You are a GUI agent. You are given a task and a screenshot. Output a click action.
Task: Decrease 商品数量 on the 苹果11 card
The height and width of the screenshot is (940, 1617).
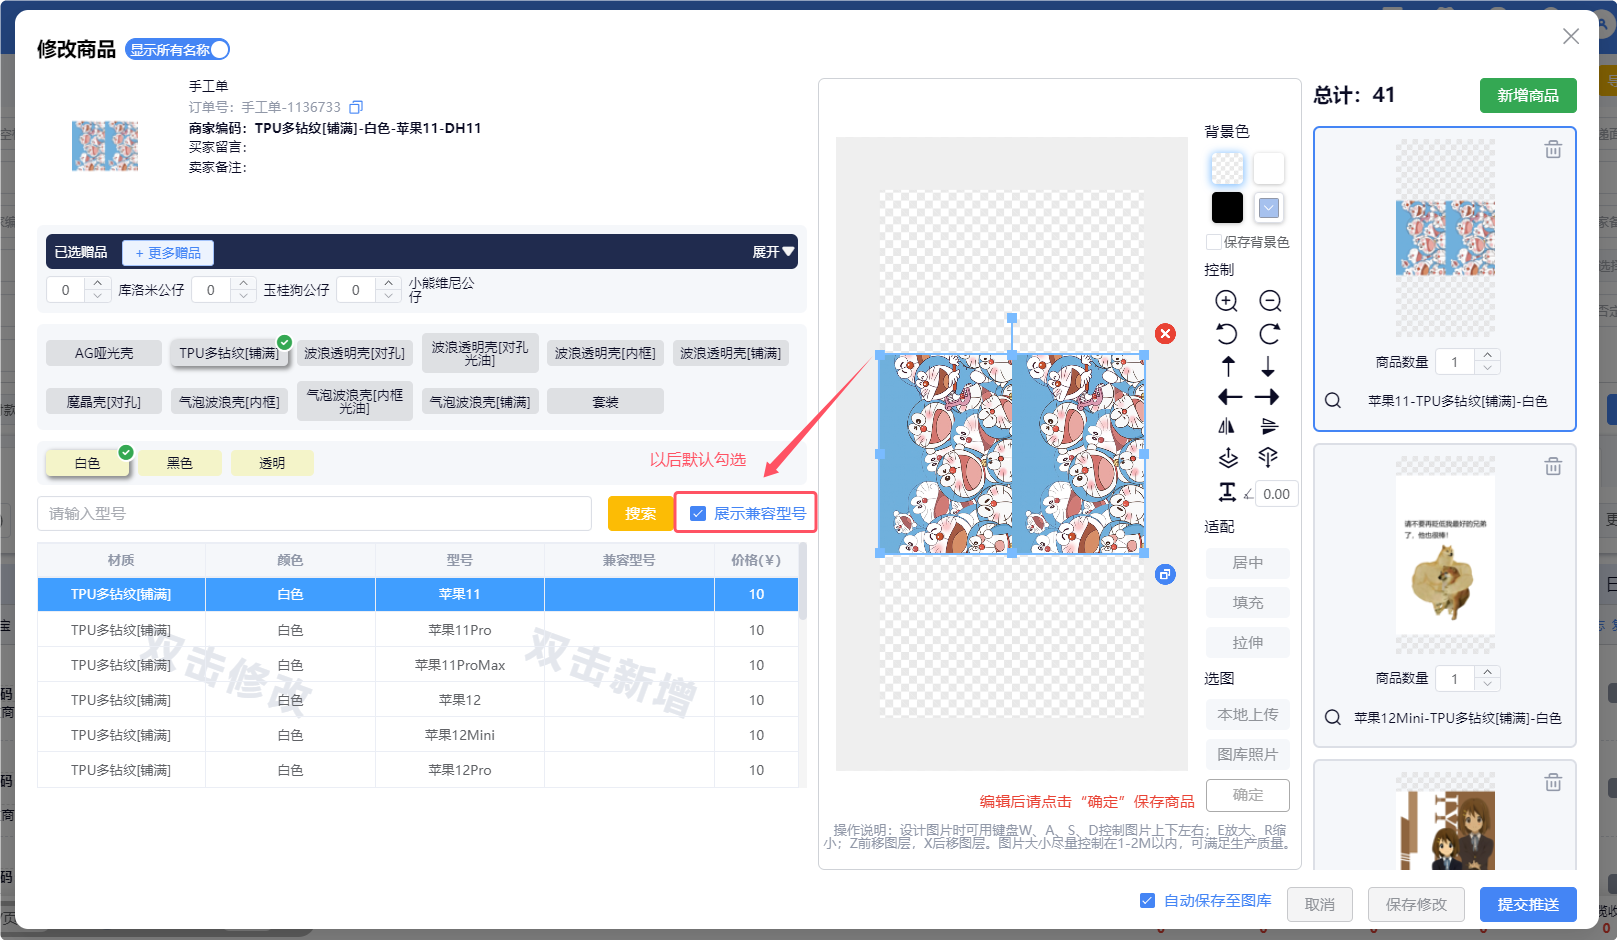click(x=1488, y=368)
